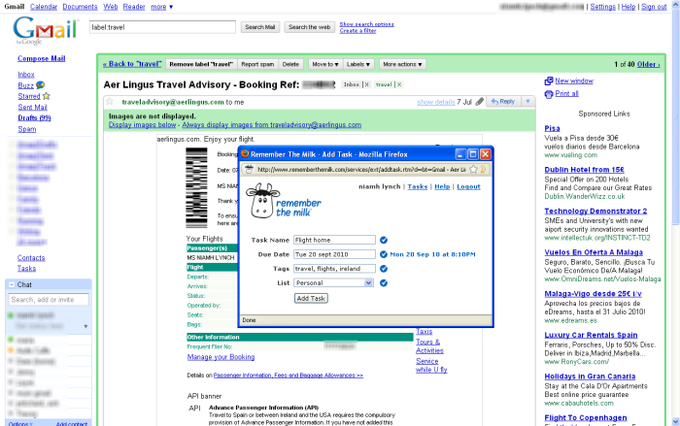
Task: Open chat status dropdown arrow
Action: pos(85,326)
